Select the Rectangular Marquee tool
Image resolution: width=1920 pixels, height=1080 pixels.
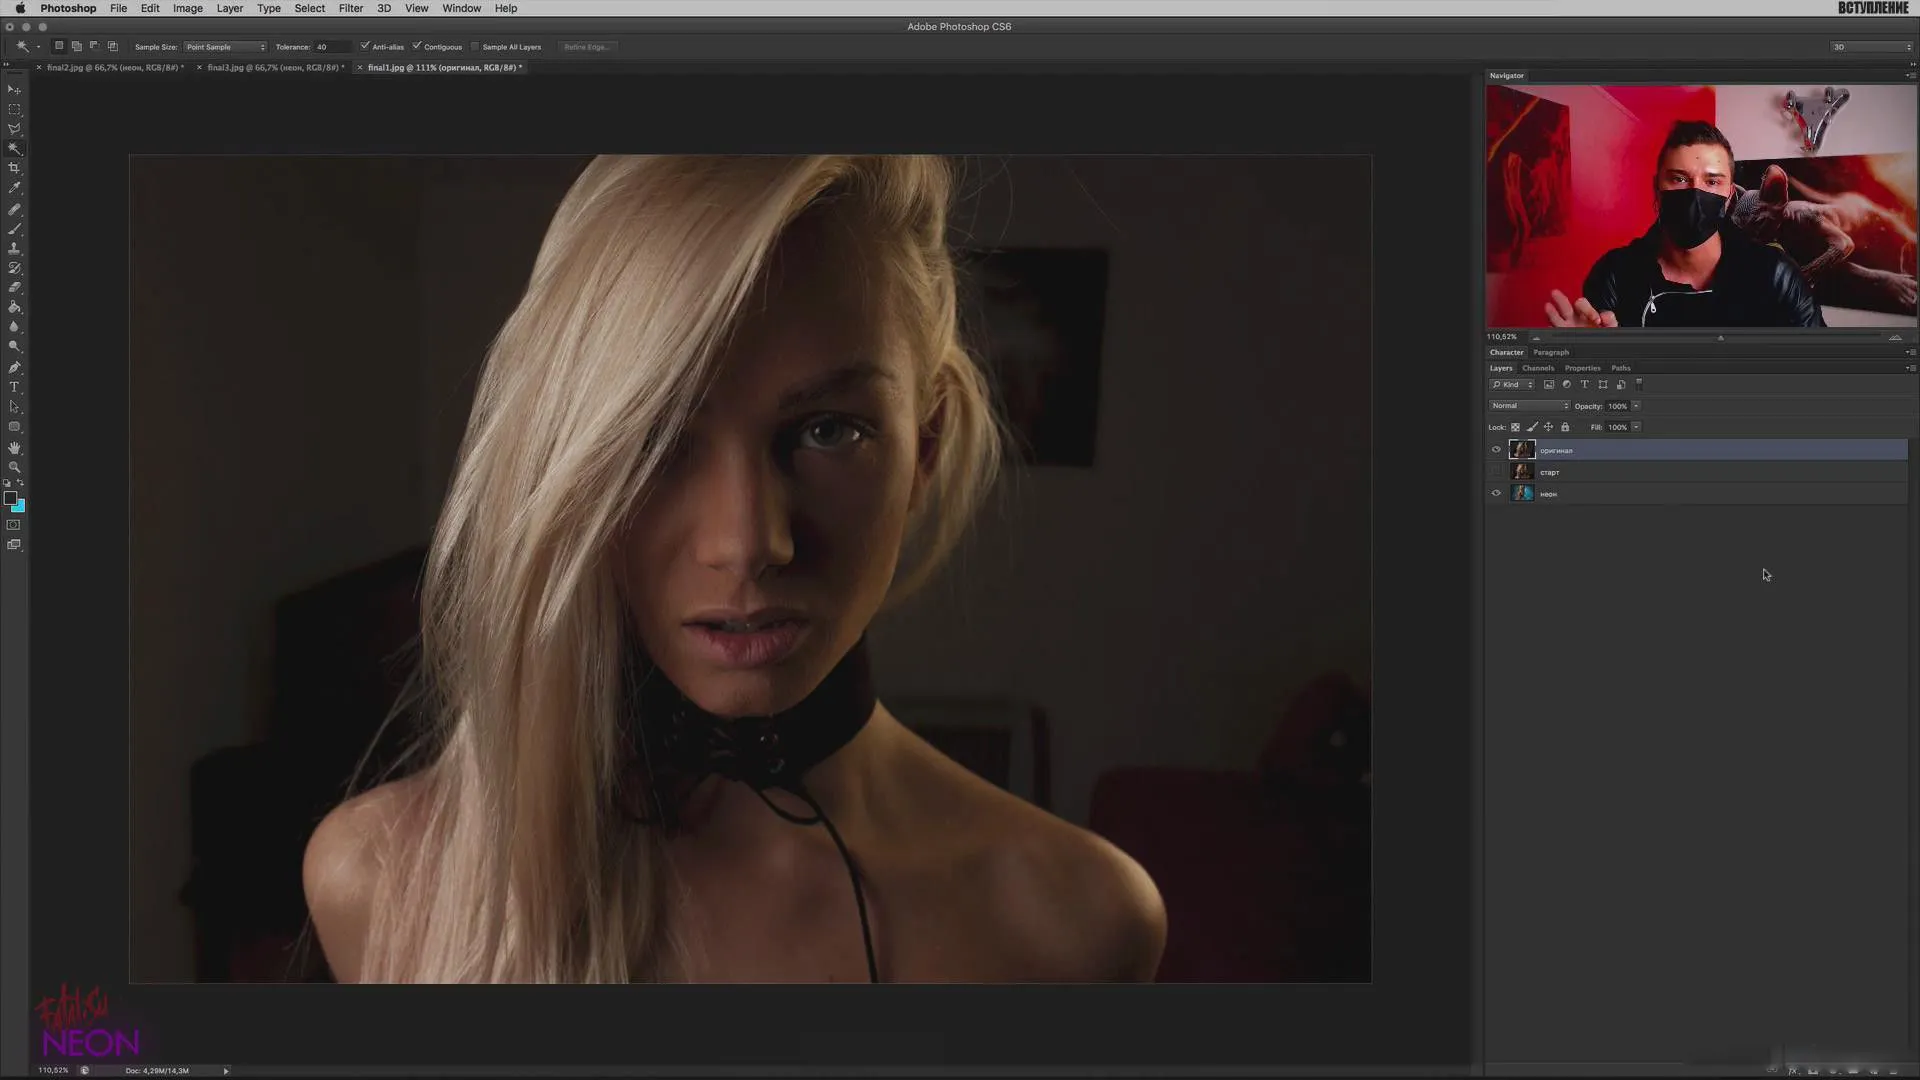tap(14, 109)
